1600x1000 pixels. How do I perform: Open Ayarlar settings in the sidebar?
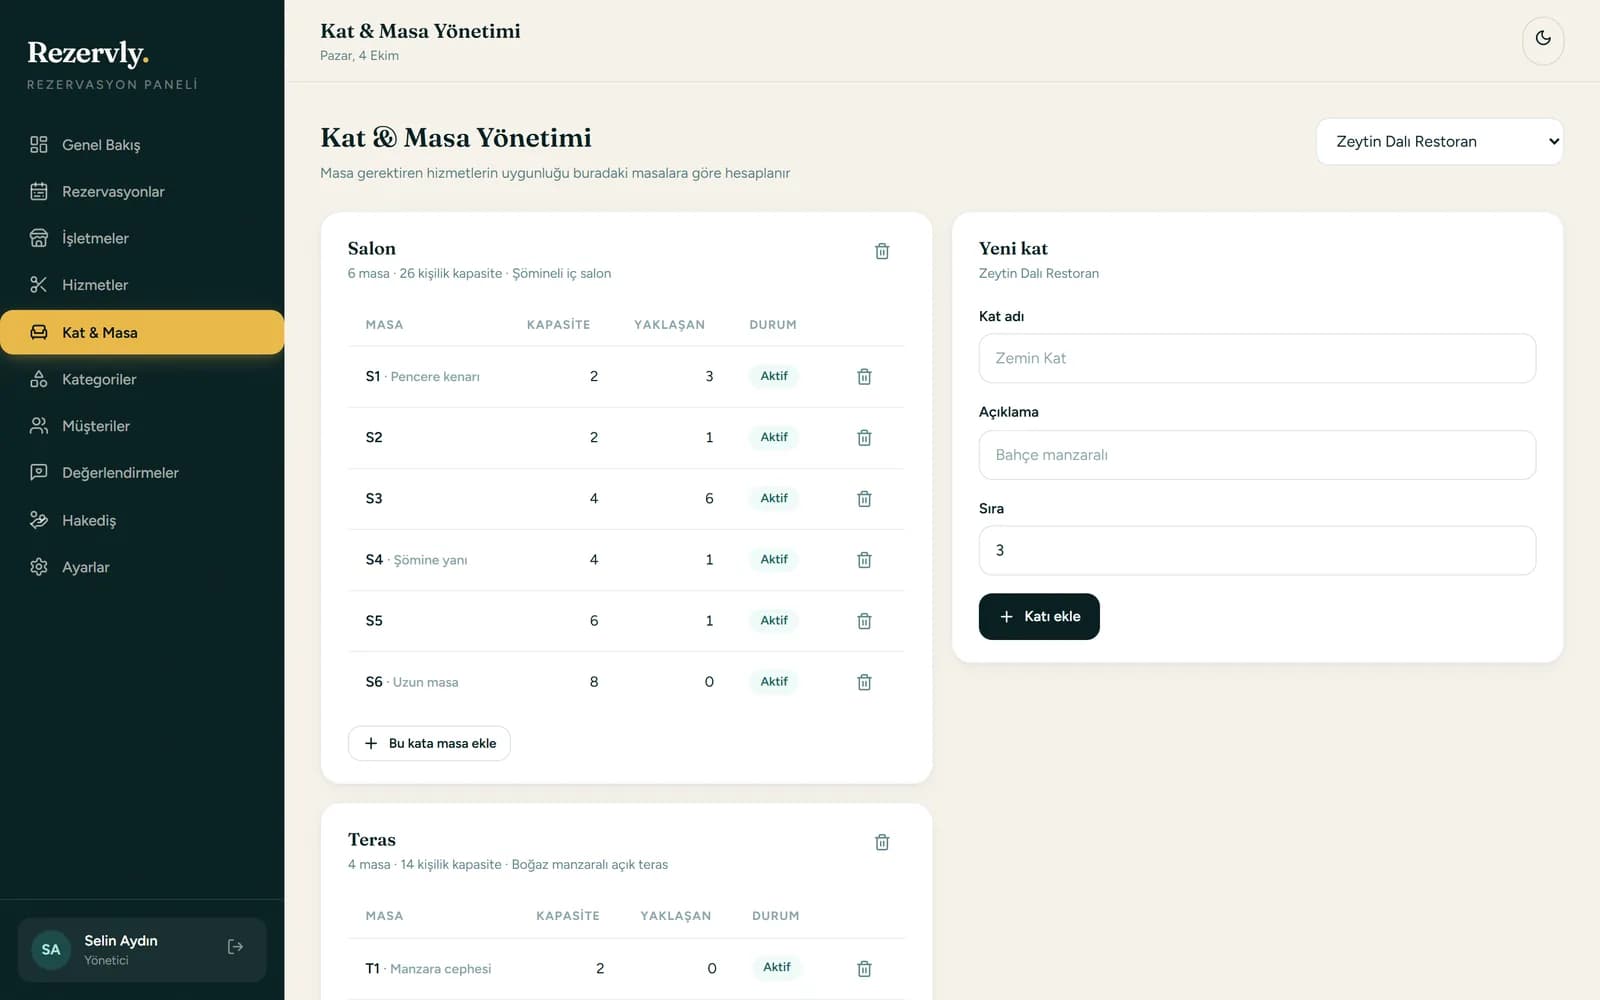pyautogui.click(x=142, y=567)
